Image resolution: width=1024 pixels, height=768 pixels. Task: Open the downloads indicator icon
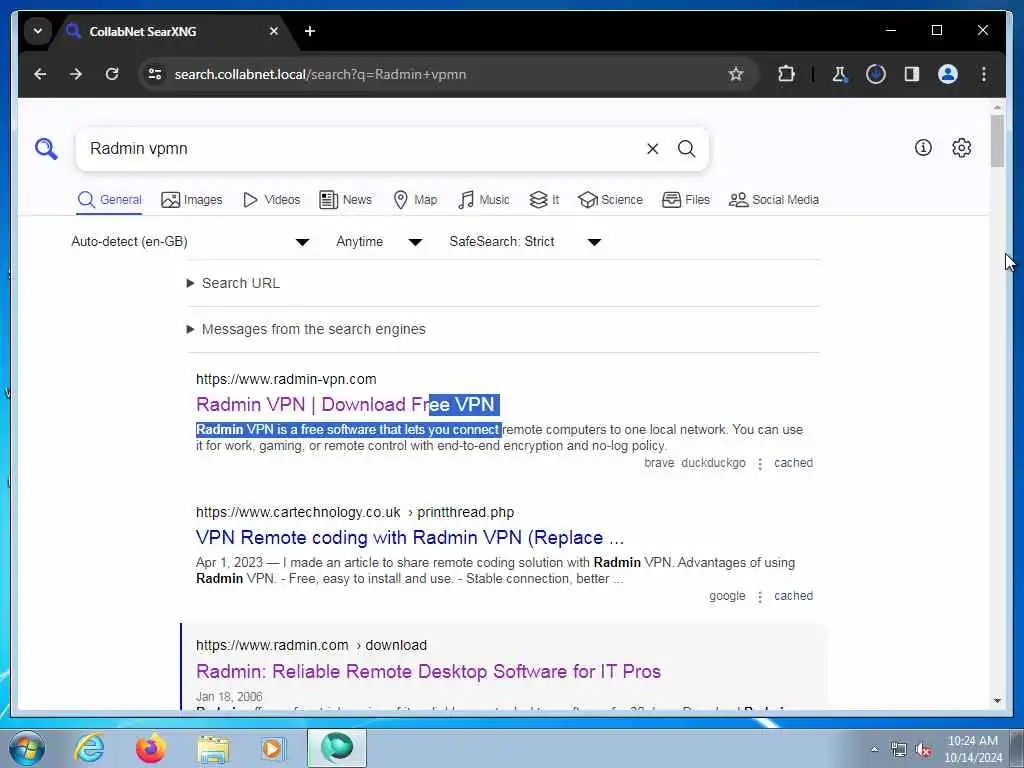click(x=876, y=74)
